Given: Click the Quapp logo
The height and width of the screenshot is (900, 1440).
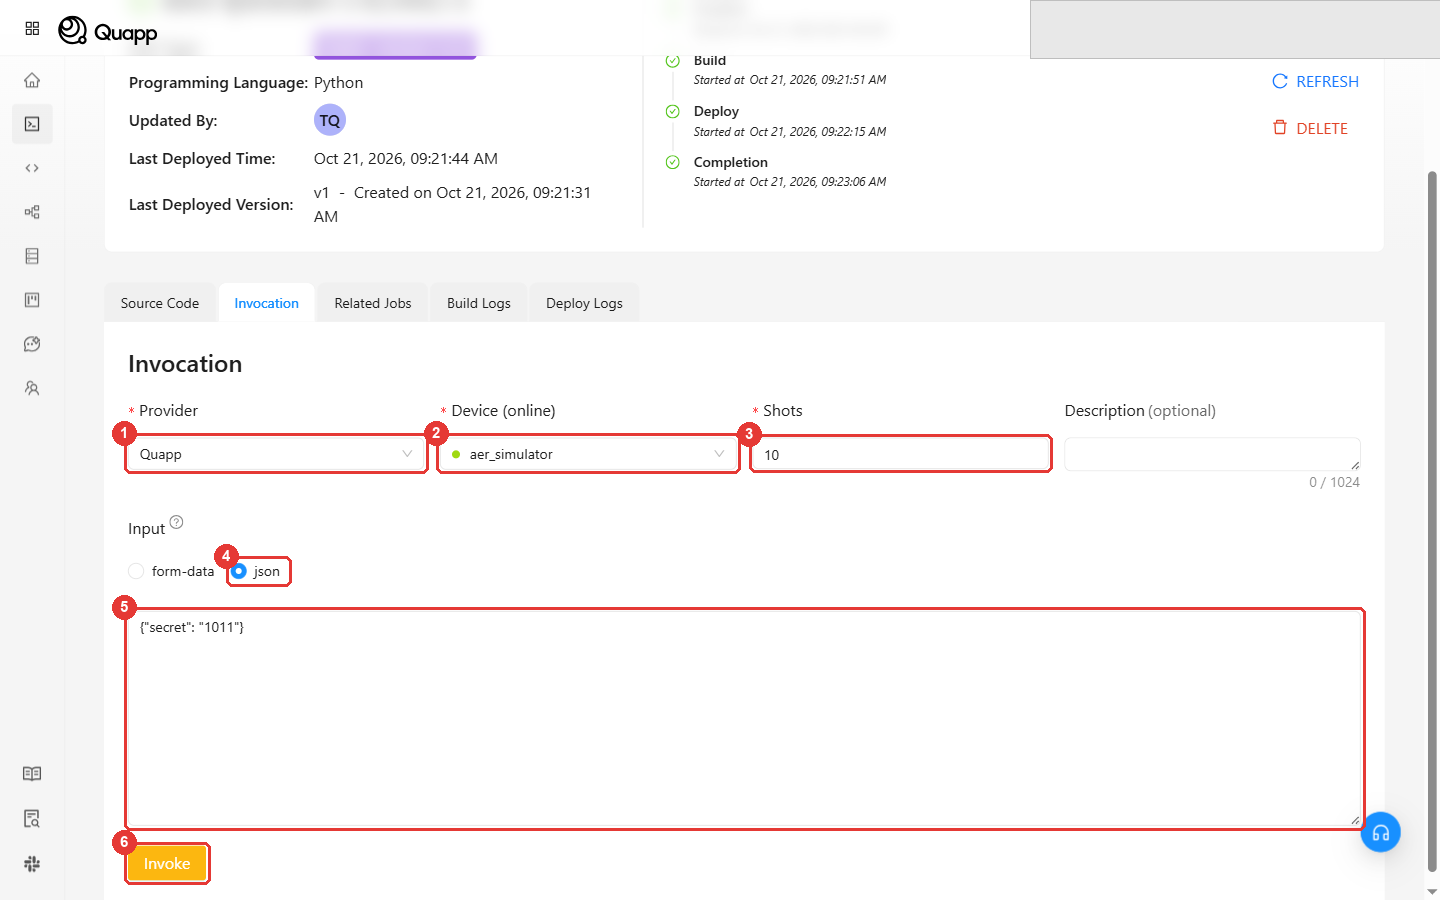Looking at the screenshot, I should 108,31.
